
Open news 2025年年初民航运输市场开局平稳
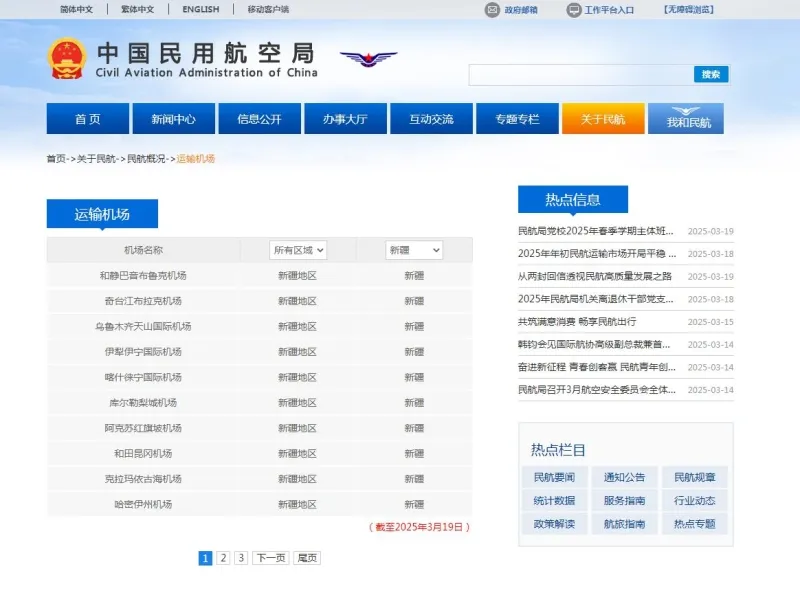tap(597, 254)
